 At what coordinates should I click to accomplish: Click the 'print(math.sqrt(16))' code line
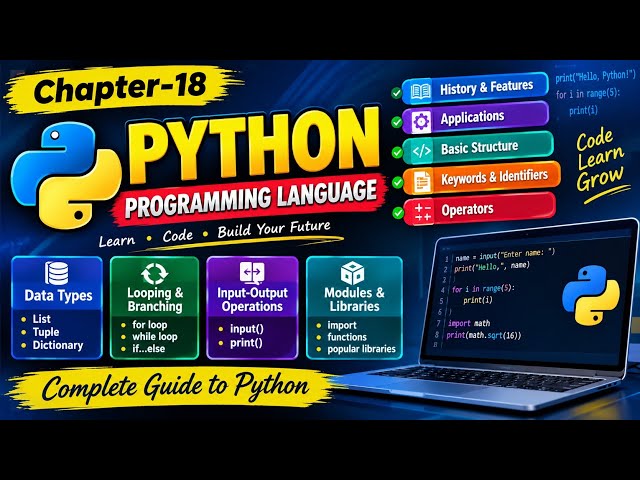[x=484, y=335]
